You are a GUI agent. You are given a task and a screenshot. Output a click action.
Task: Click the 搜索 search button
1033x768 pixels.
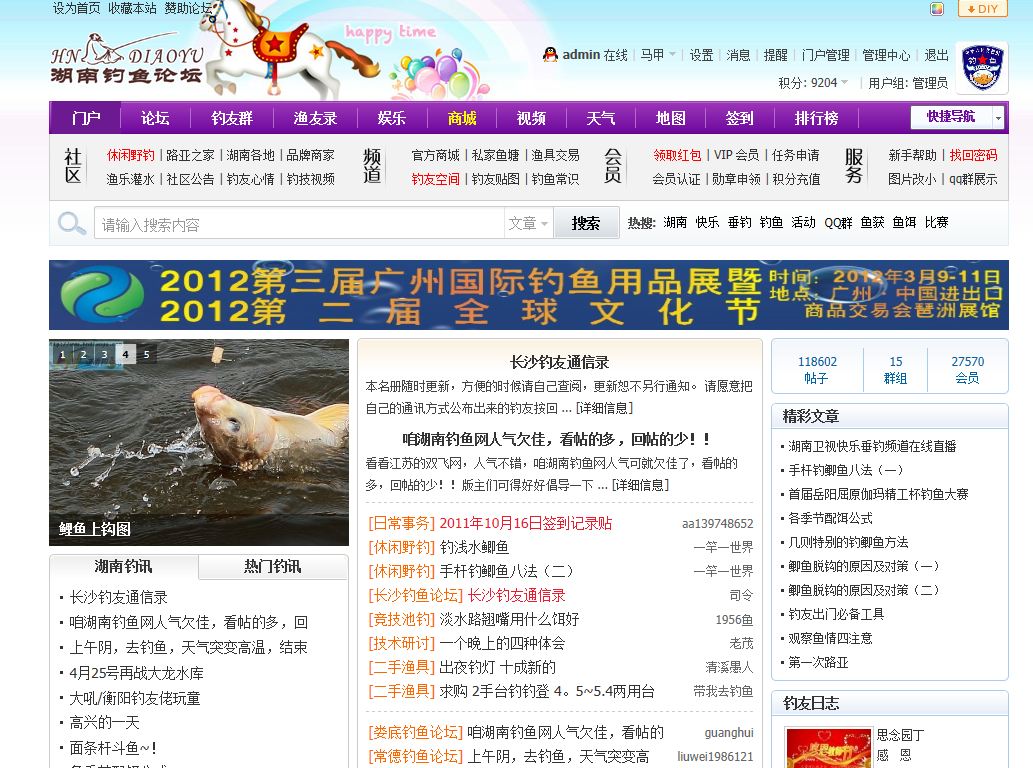point(586,223)
